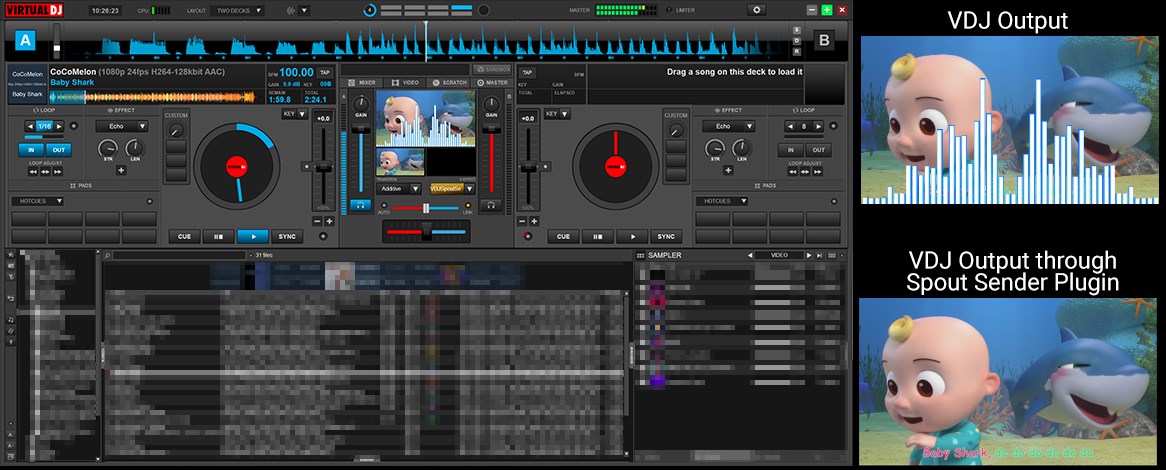The height and width of the screenshot is (470, 1166).
Task: Double the deck A loop length
Action: point(59,126)
